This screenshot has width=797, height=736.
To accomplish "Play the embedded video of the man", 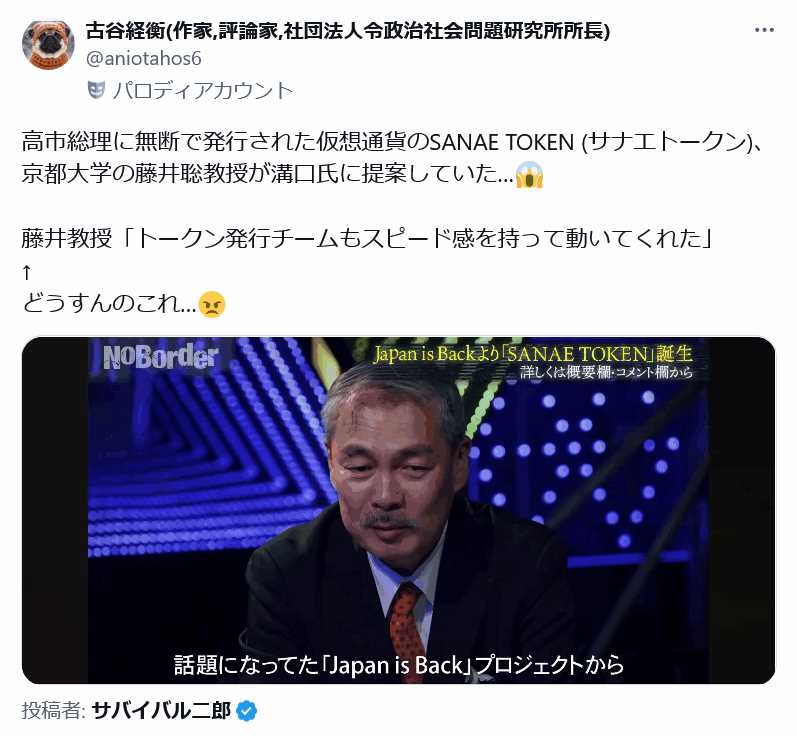I will coord(398,510).
